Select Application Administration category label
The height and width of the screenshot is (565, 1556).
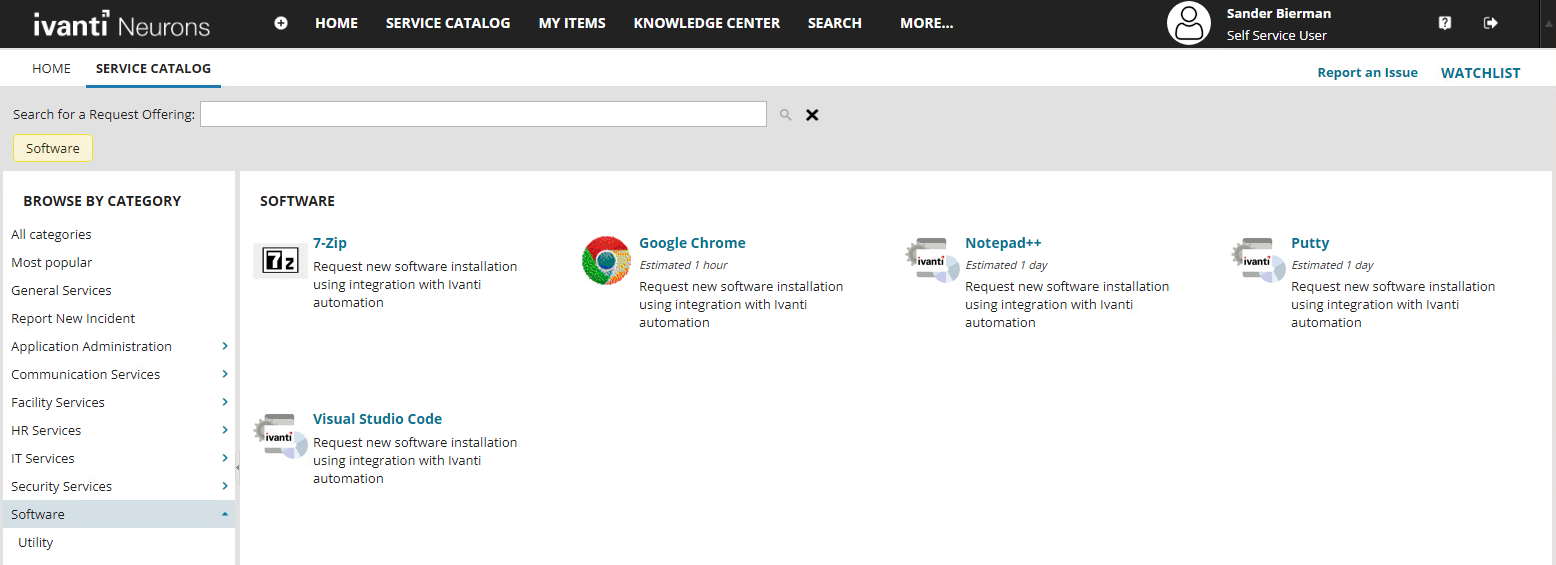pos(91,346)
